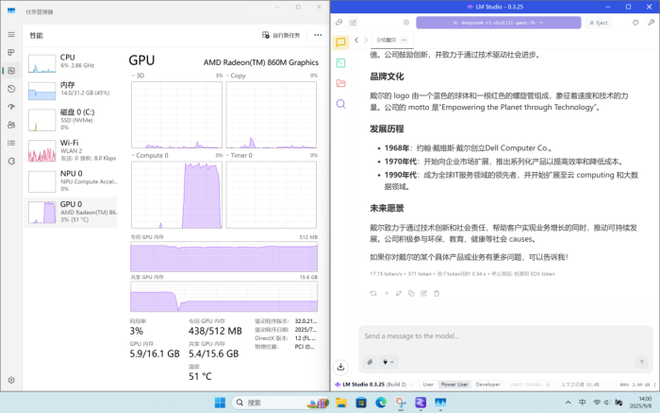Click the new chat compose icon

353,22
